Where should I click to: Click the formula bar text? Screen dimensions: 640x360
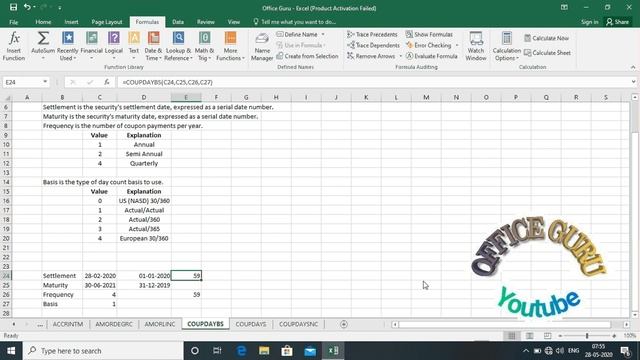point(167,82)
